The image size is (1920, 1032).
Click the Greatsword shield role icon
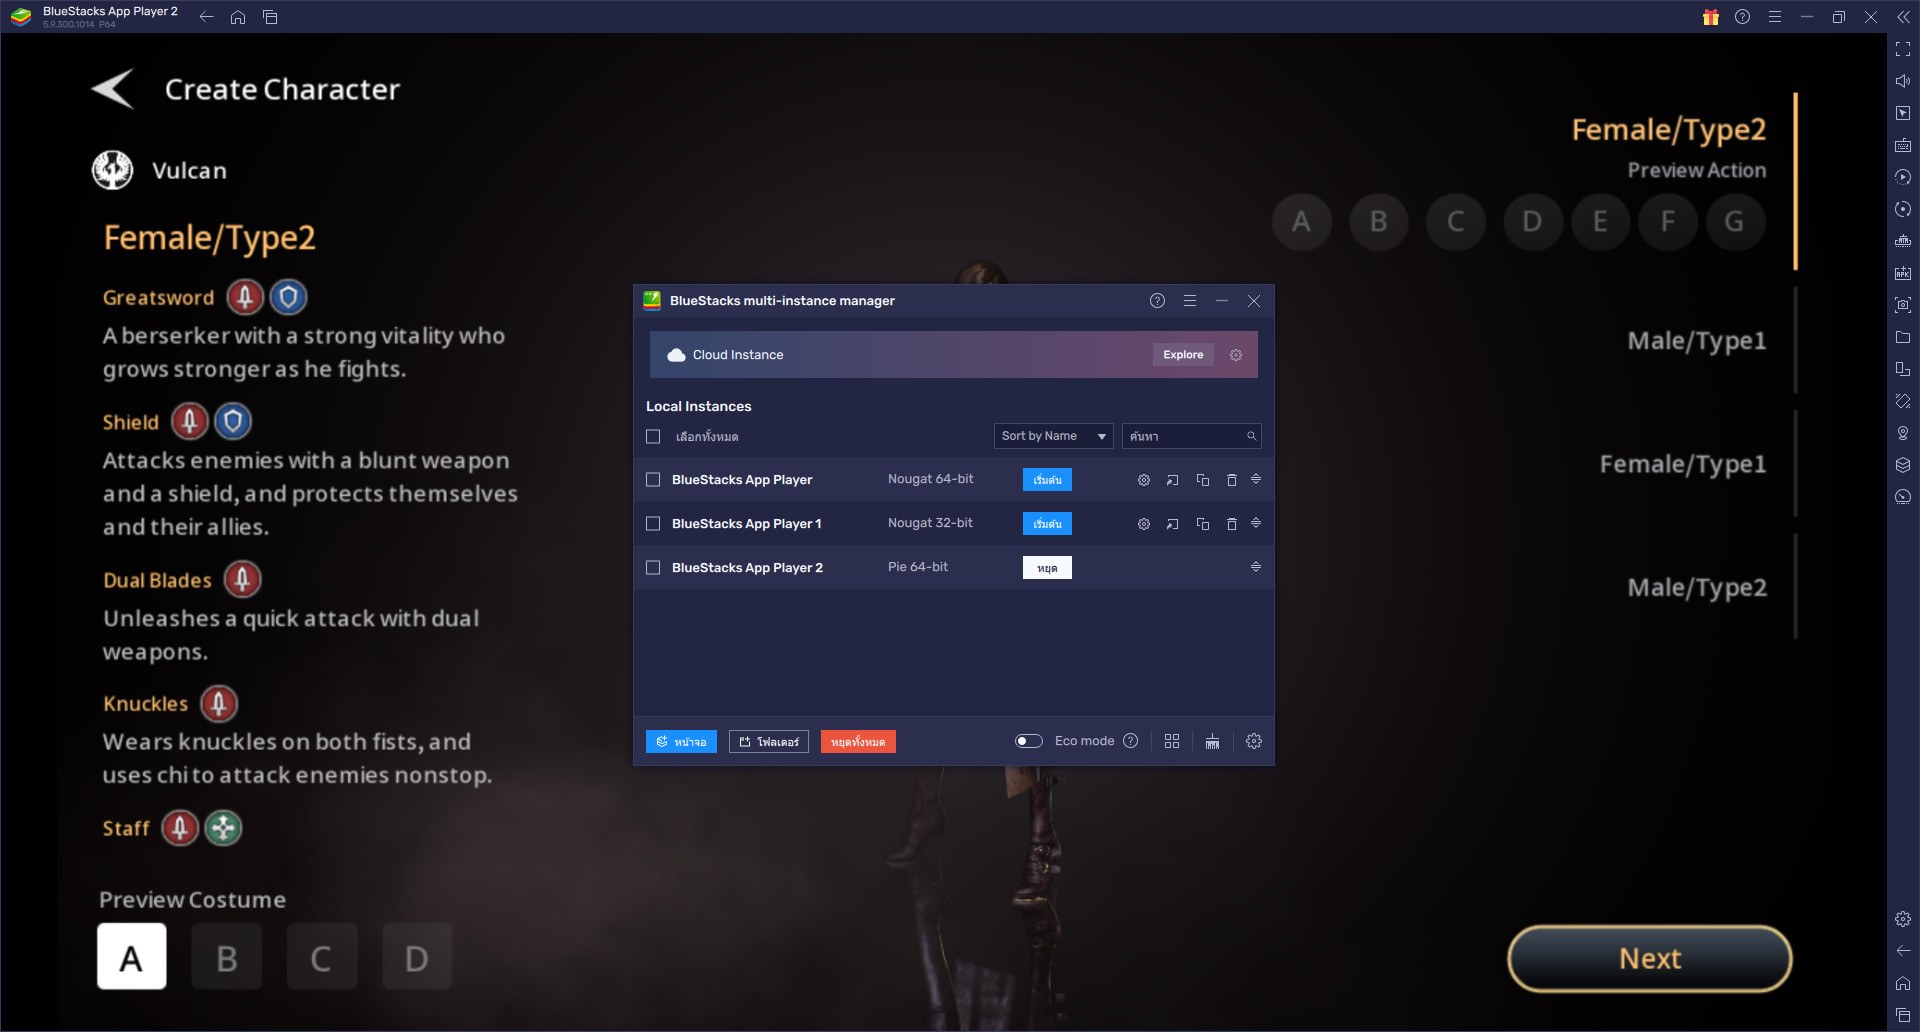coord(289,297)
